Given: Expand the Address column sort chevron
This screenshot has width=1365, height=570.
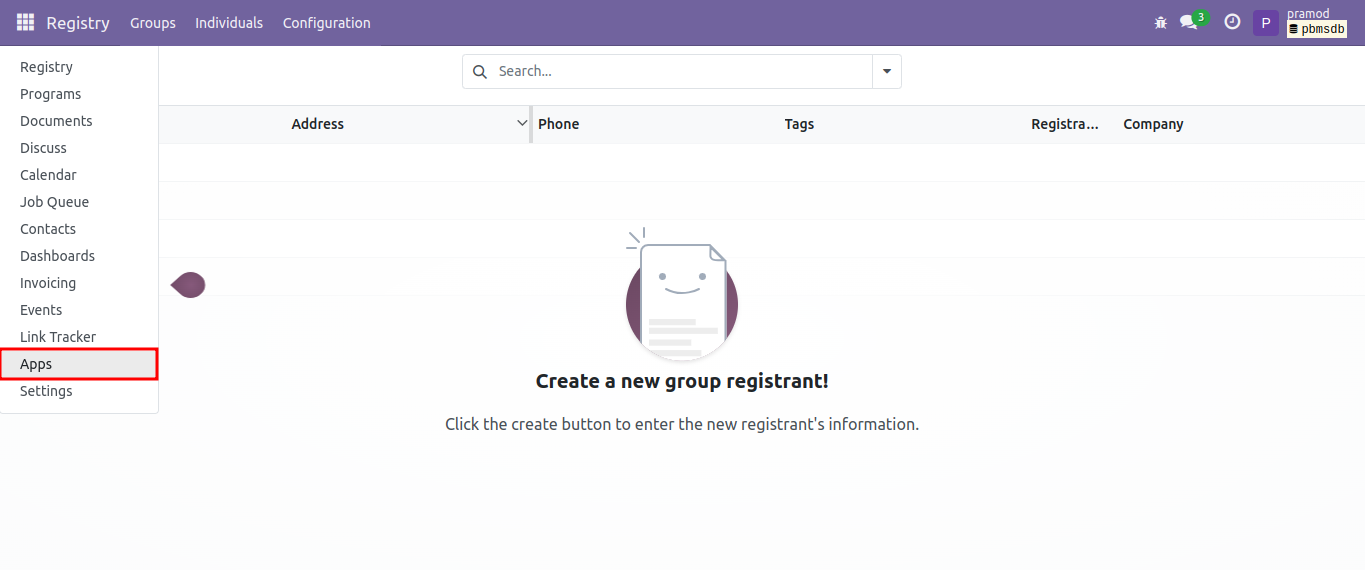Looking at the screenshot, I should click(x=521, y=124).
